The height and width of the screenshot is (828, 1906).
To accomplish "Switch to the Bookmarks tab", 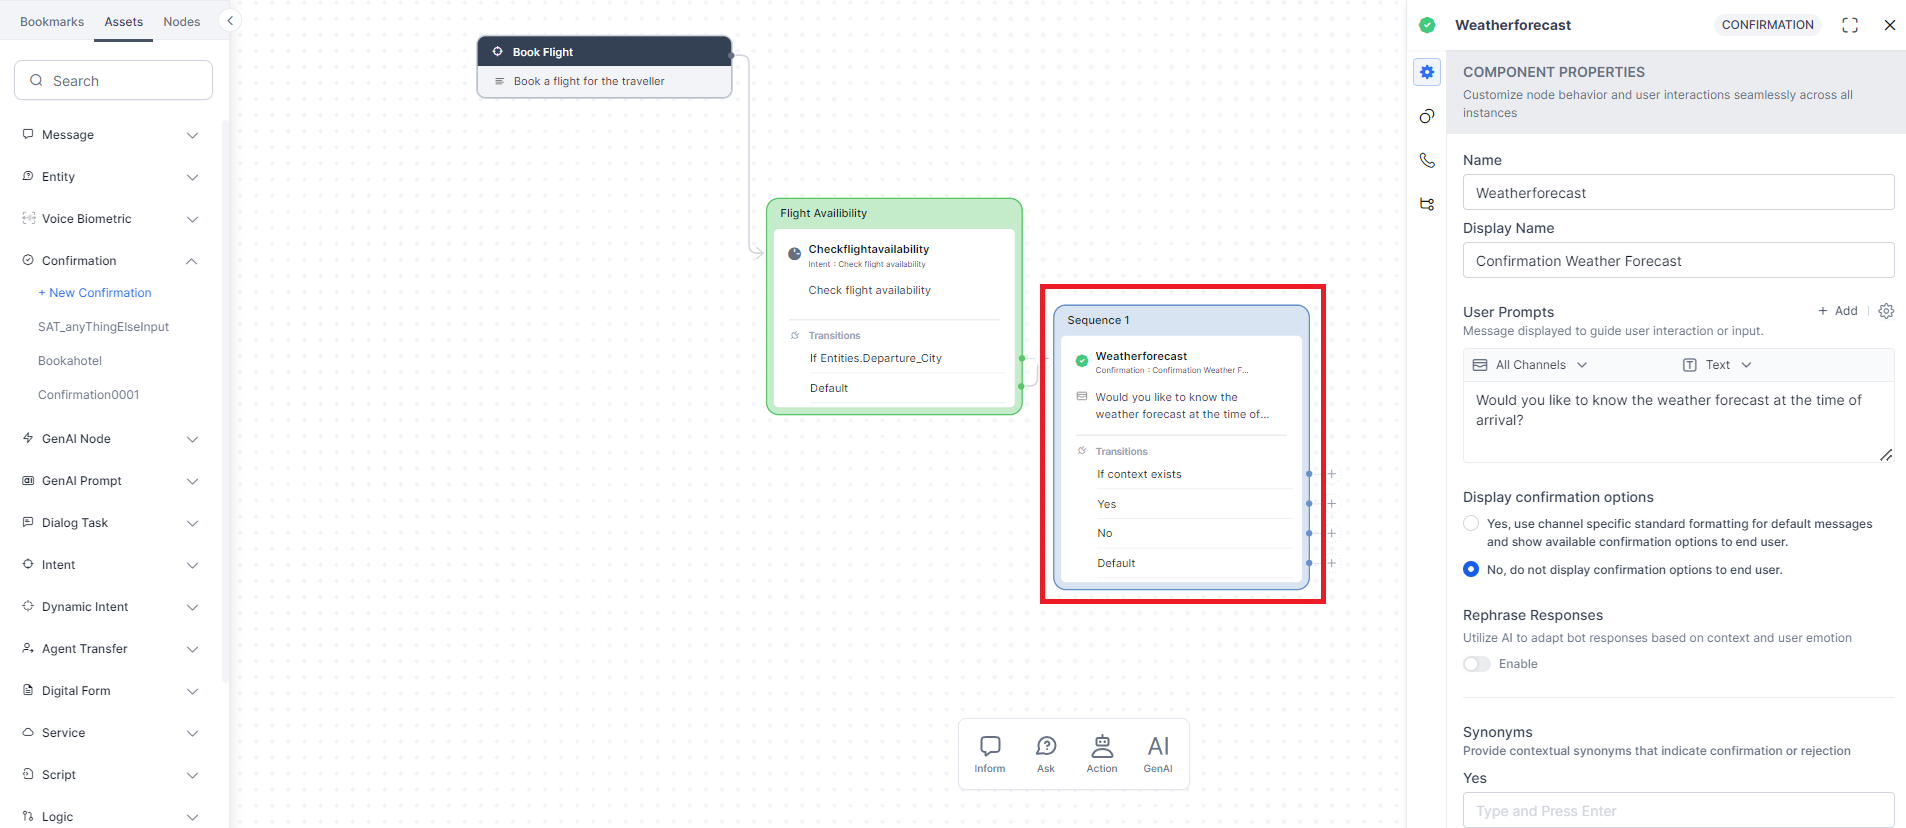I will coord(52,21).
